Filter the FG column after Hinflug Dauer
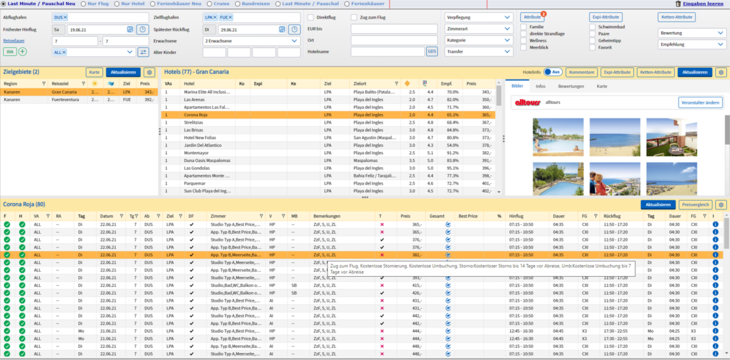Viewport: 730px width, 360px height. (x=595, y=216)
